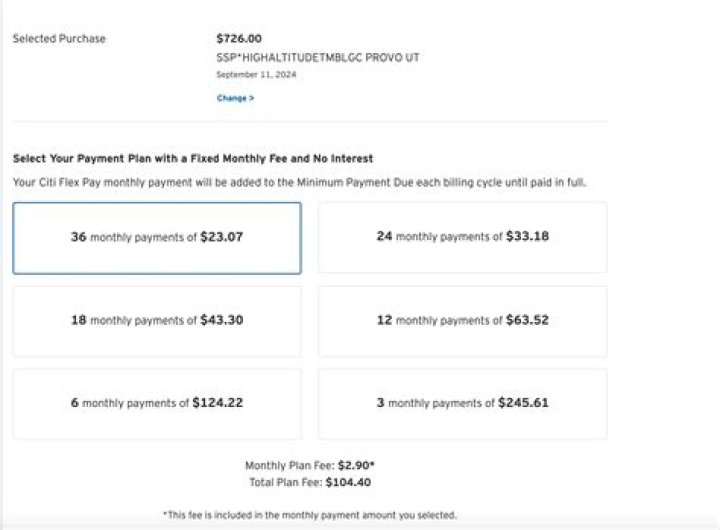The height and width of the screenshot is (530, 720).
Task: Click the $726.00 purchase amount
Action: (239, 39)
